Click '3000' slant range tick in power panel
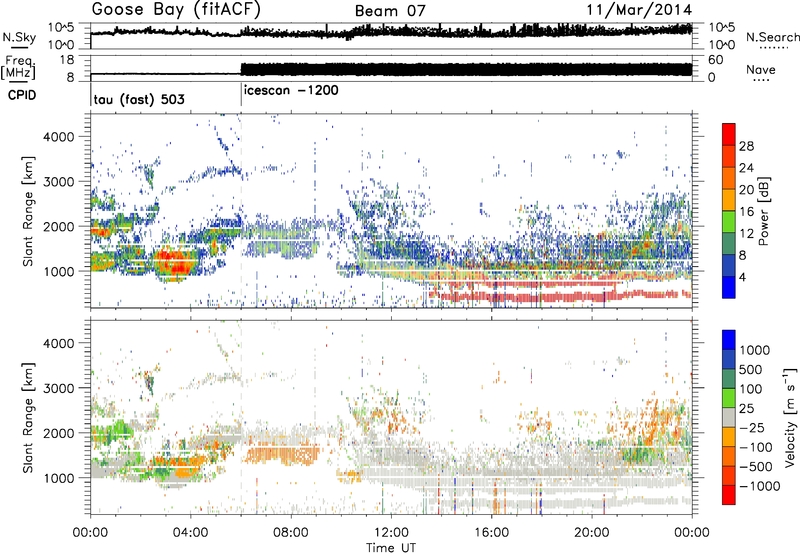Image resolution: width=800 pixels, height=554 pixels. coord(59,182)
